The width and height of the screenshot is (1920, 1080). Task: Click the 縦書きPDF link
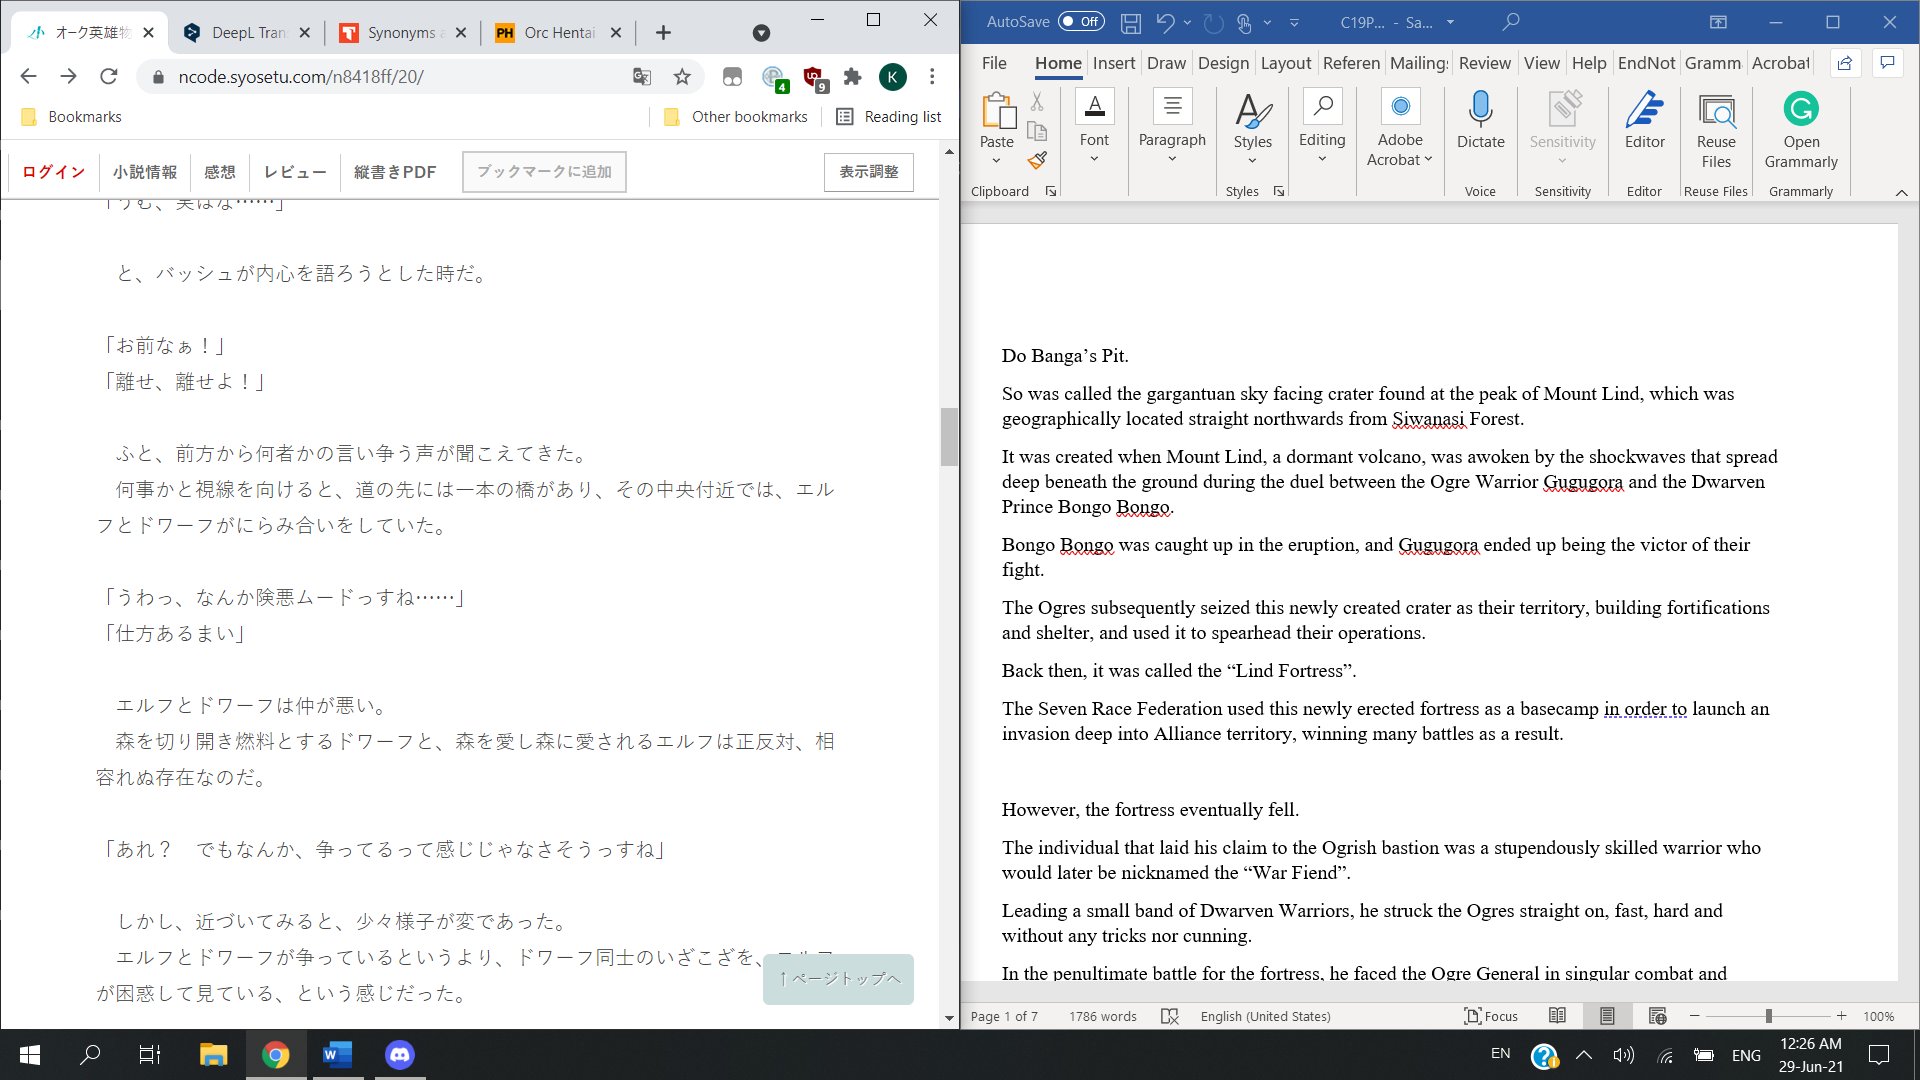point(394,172)
